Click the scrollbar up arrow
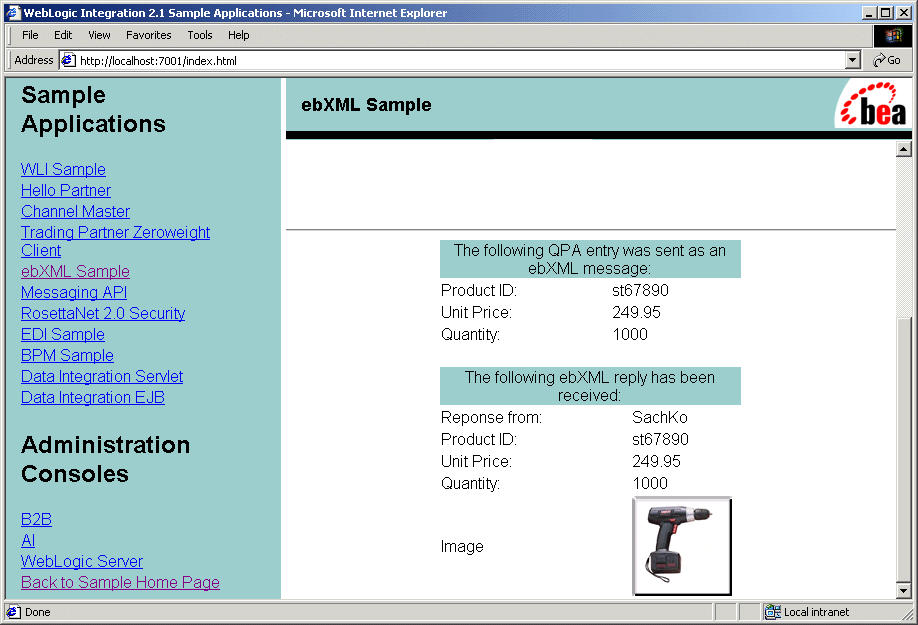918x625 pixels. pos(903,150)
